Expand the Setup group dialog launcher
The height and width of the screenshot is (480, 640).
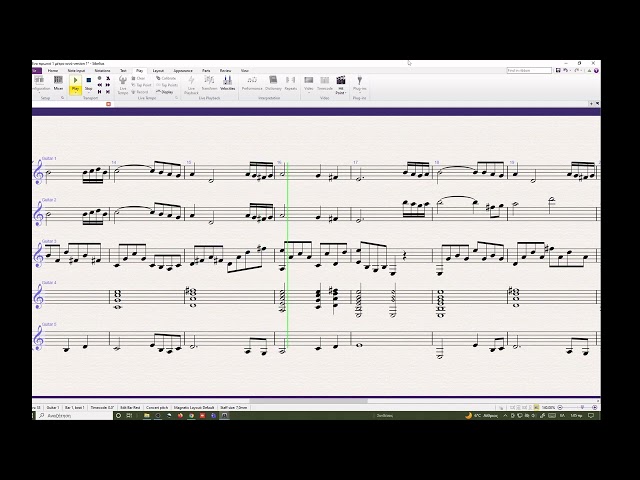[x=62, y=98]
